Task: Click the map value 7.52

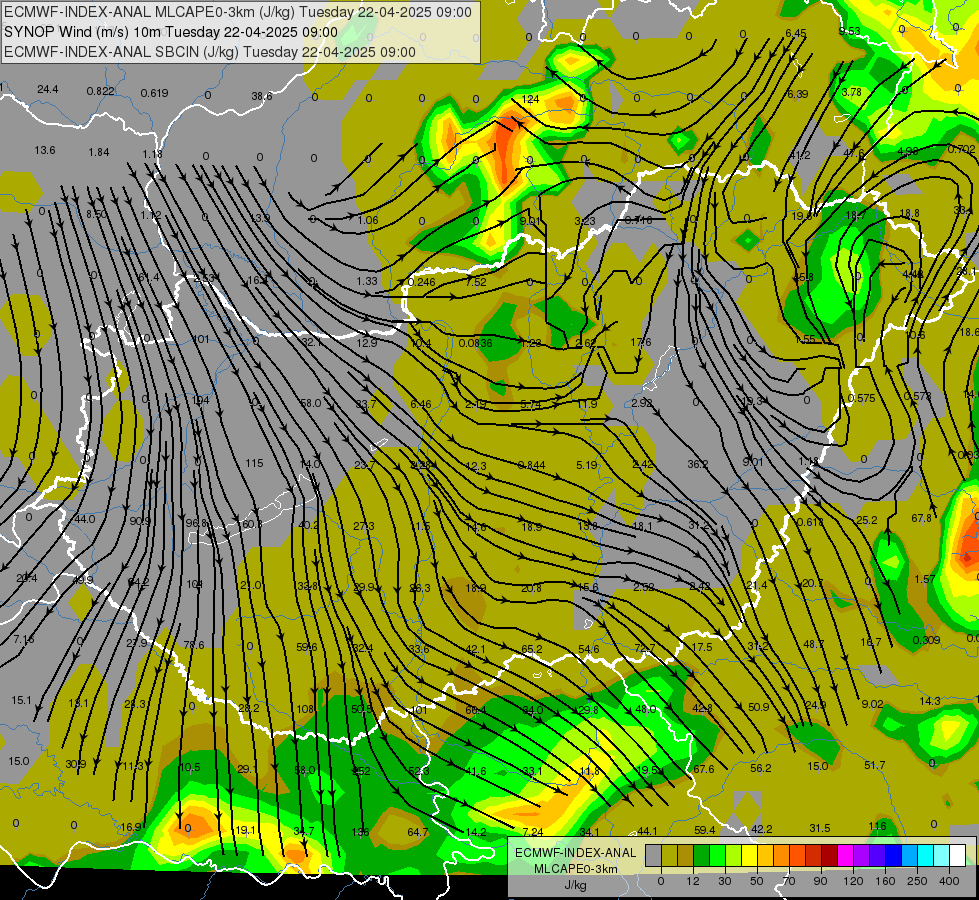Action: tap(476, 282)
